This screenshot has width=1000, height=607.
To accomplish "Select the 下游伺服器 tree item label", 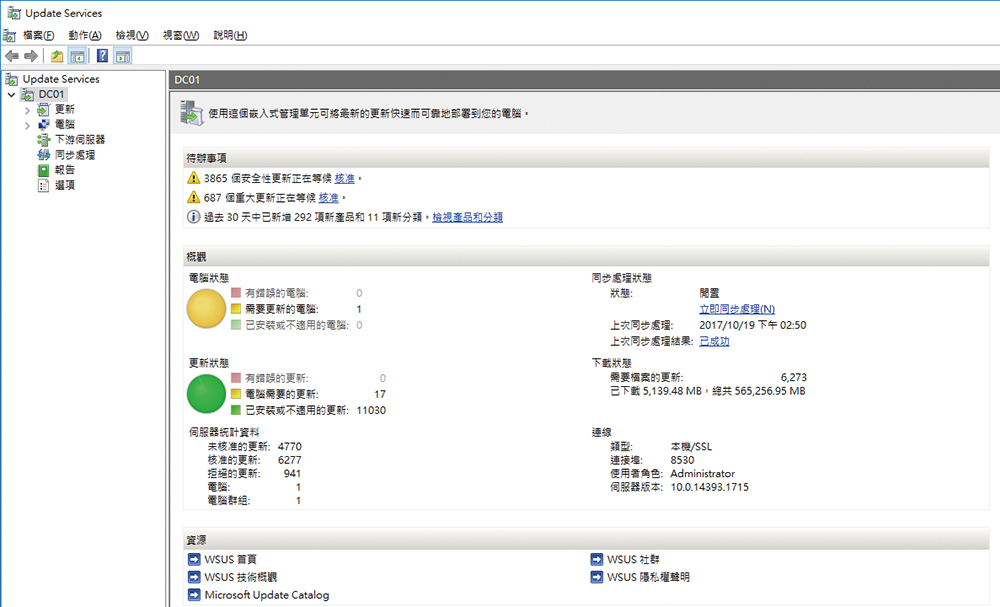I will coord(80,140).
